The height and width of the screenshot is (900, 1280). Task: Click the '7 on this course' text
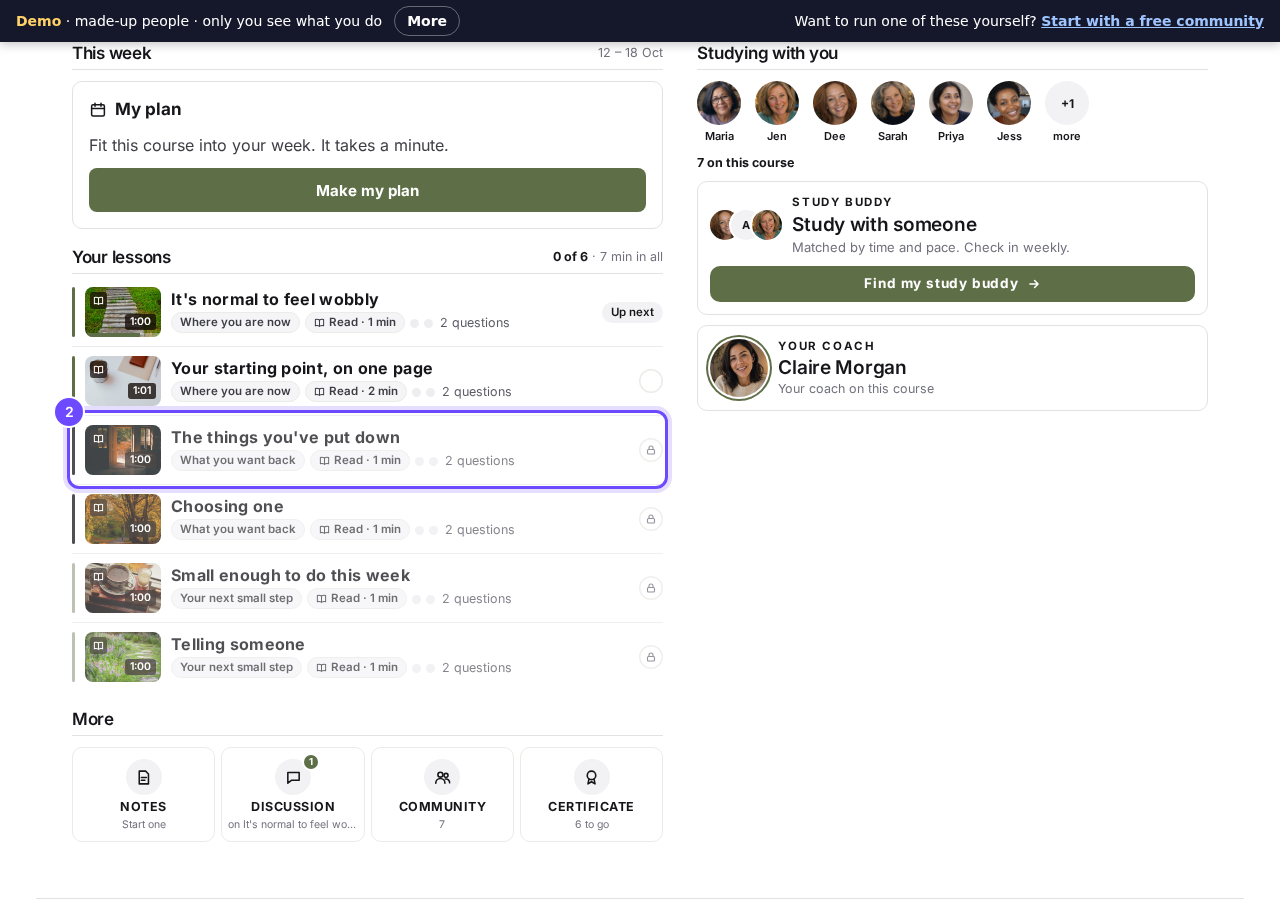click(x=746, y=163)
